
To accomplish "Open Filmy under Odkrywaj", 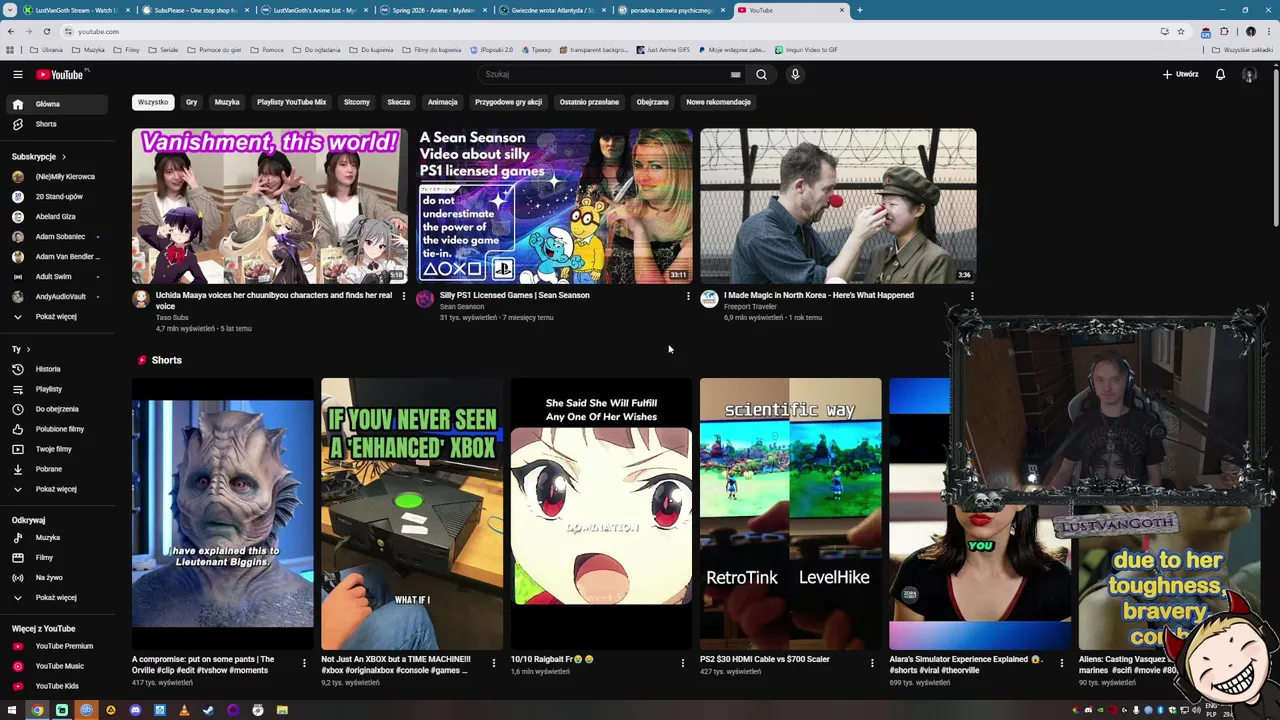I will [55, 558].
